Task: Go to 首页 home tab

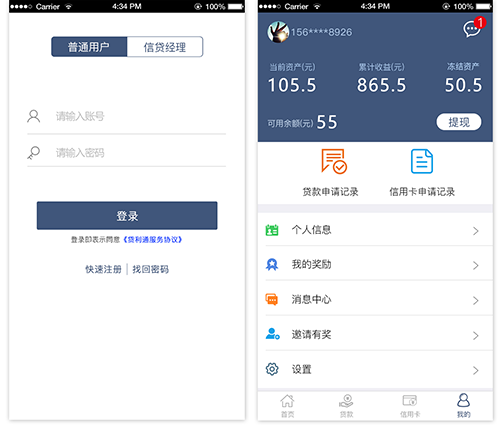Action: pyautogui.click(x=287, y=405)
